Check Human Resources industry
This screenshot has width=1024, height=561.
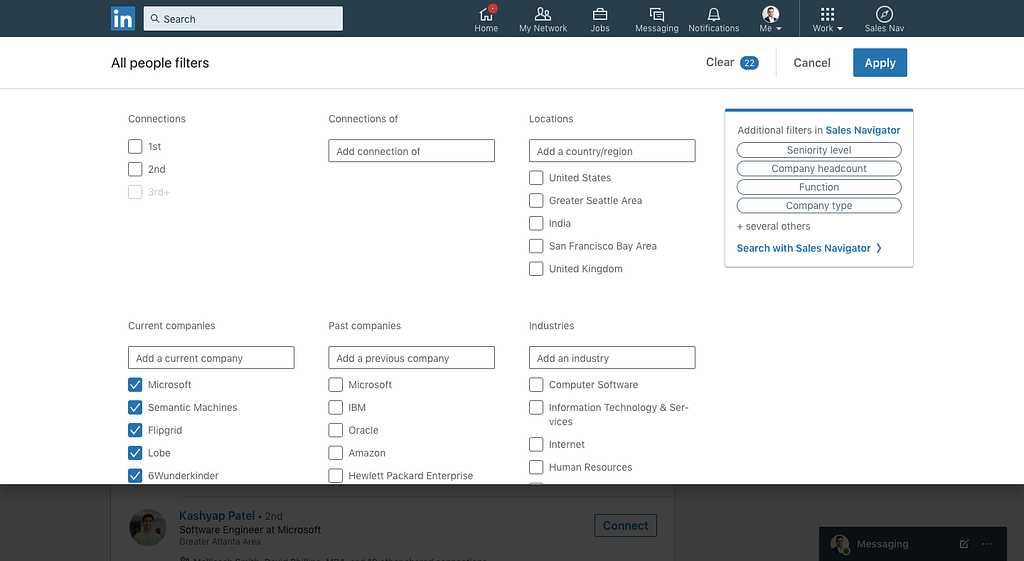coord(536,467)
